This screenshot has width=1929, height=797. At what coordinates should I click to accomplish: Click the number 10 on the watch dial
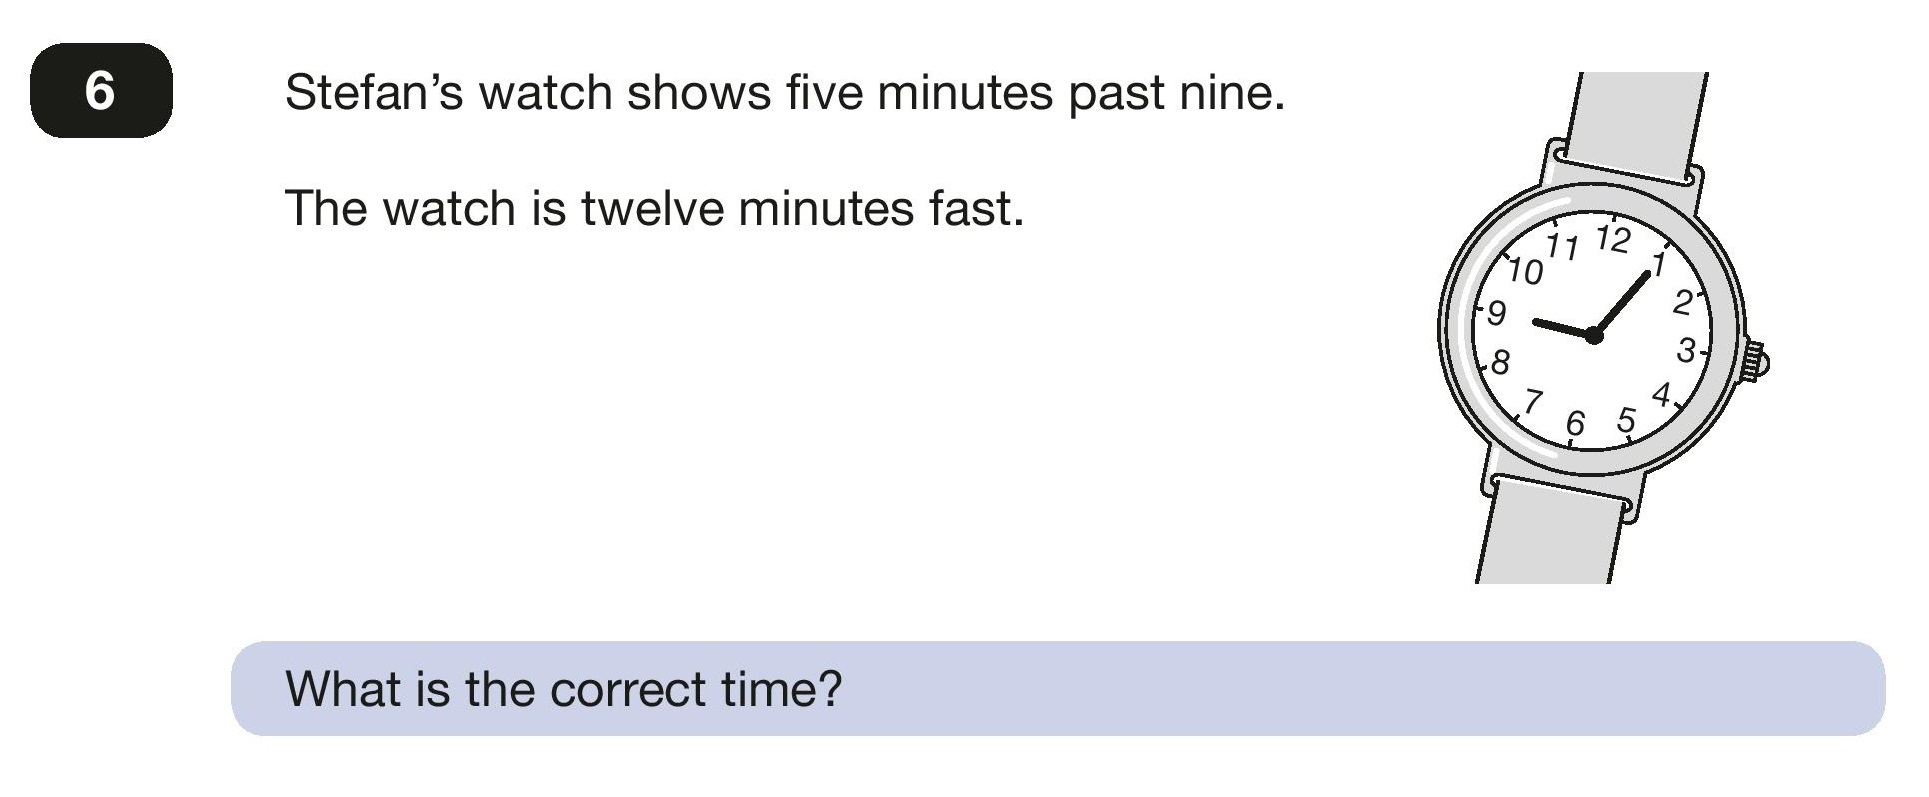tap(1526, 271)
